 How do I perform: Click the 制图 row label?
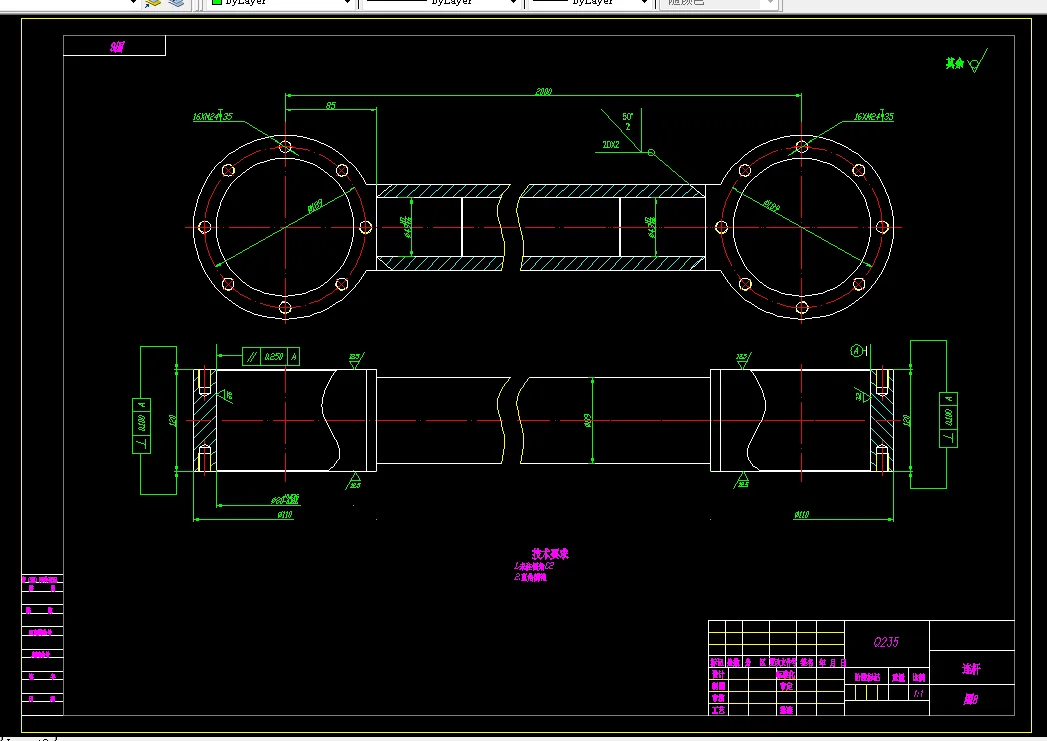[718, 686]
